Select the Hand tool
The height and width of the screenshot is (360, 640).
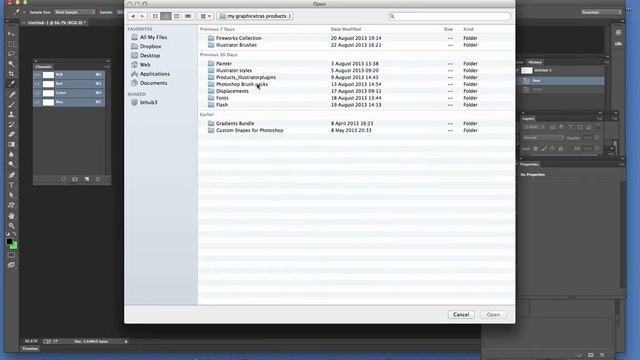coord(11,216)
